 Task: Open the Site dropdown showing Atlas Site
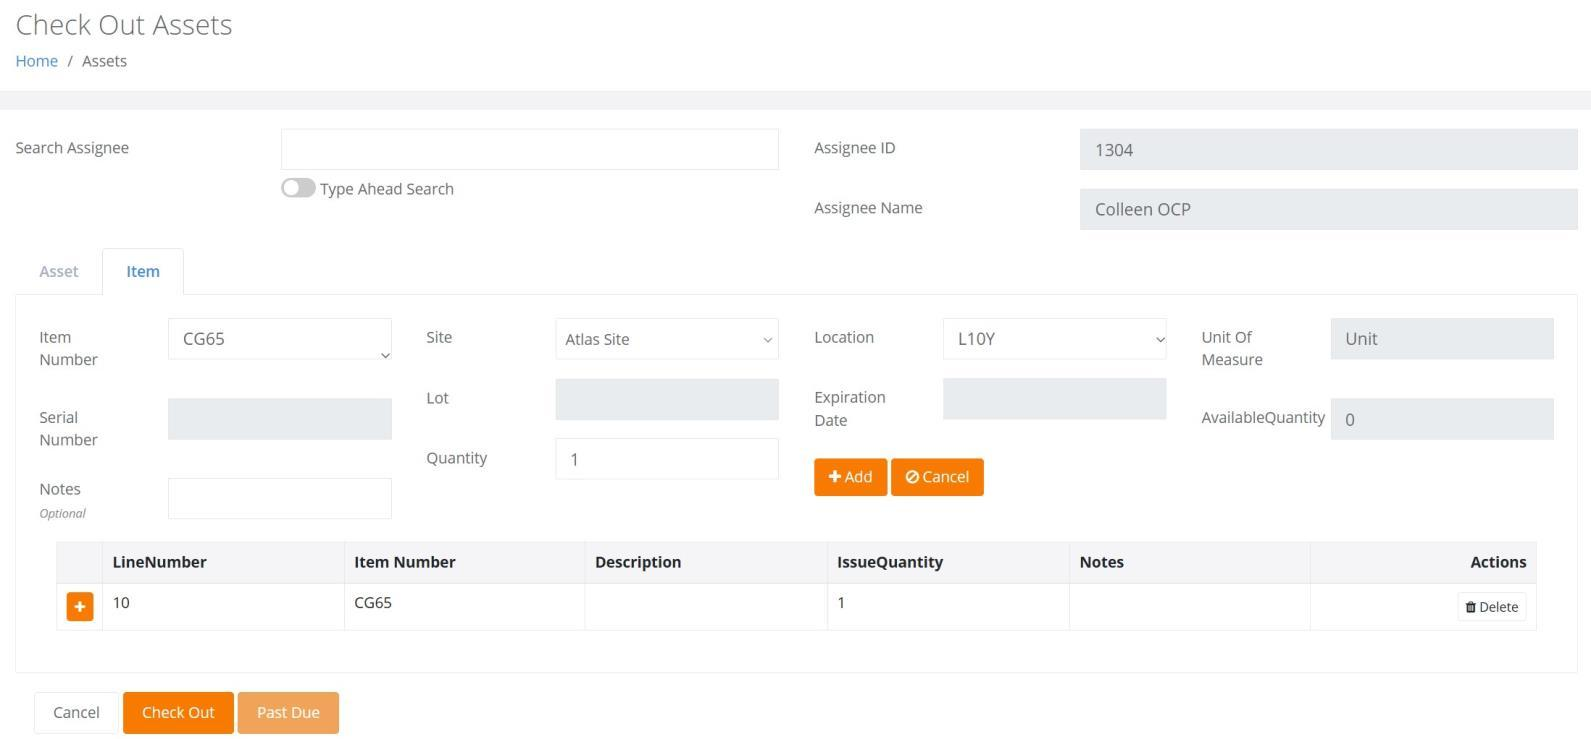tap(667, 339)
